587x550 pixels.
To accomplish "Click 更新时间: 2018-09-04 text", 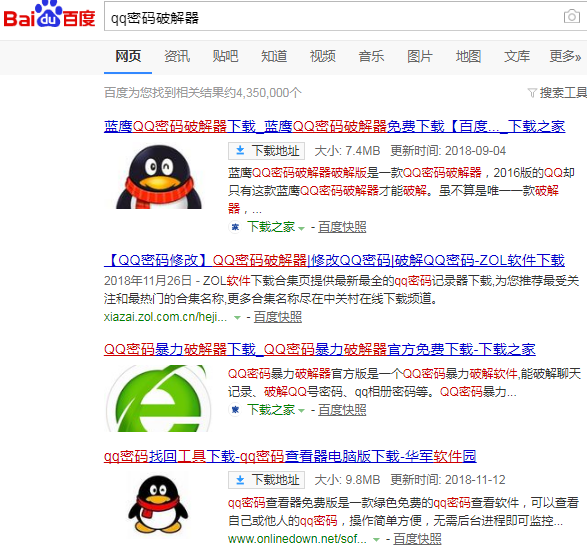I will [x=448, y=151].
